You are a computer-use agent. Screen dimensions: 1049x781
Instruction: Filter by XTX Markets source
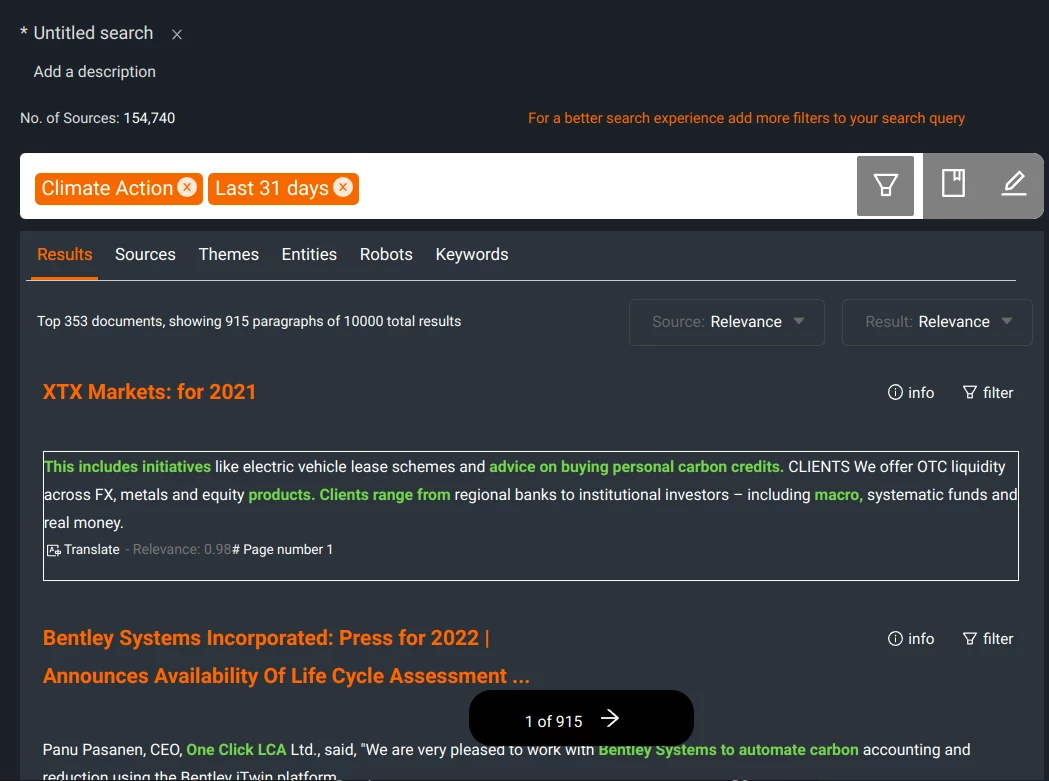point(987,392)
